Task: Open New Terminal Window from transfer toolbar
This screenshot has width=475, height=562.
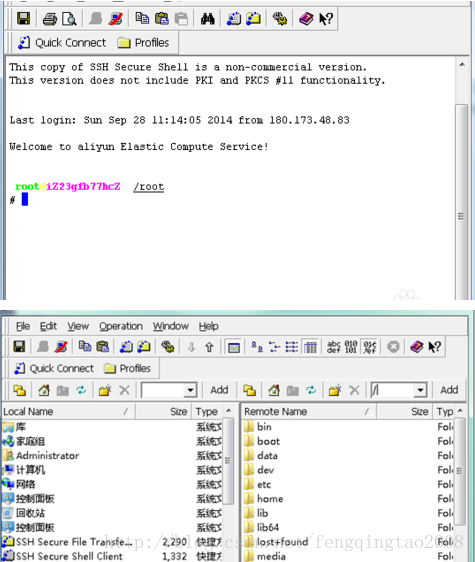Action: [x=126, y=347]
